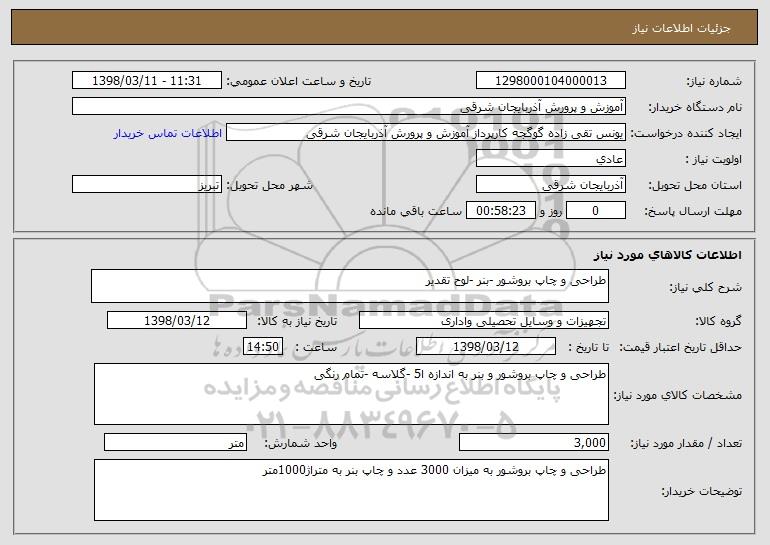Click the شرح کلی نیاز text box
The image size is (770, 545).
(350, 286)
